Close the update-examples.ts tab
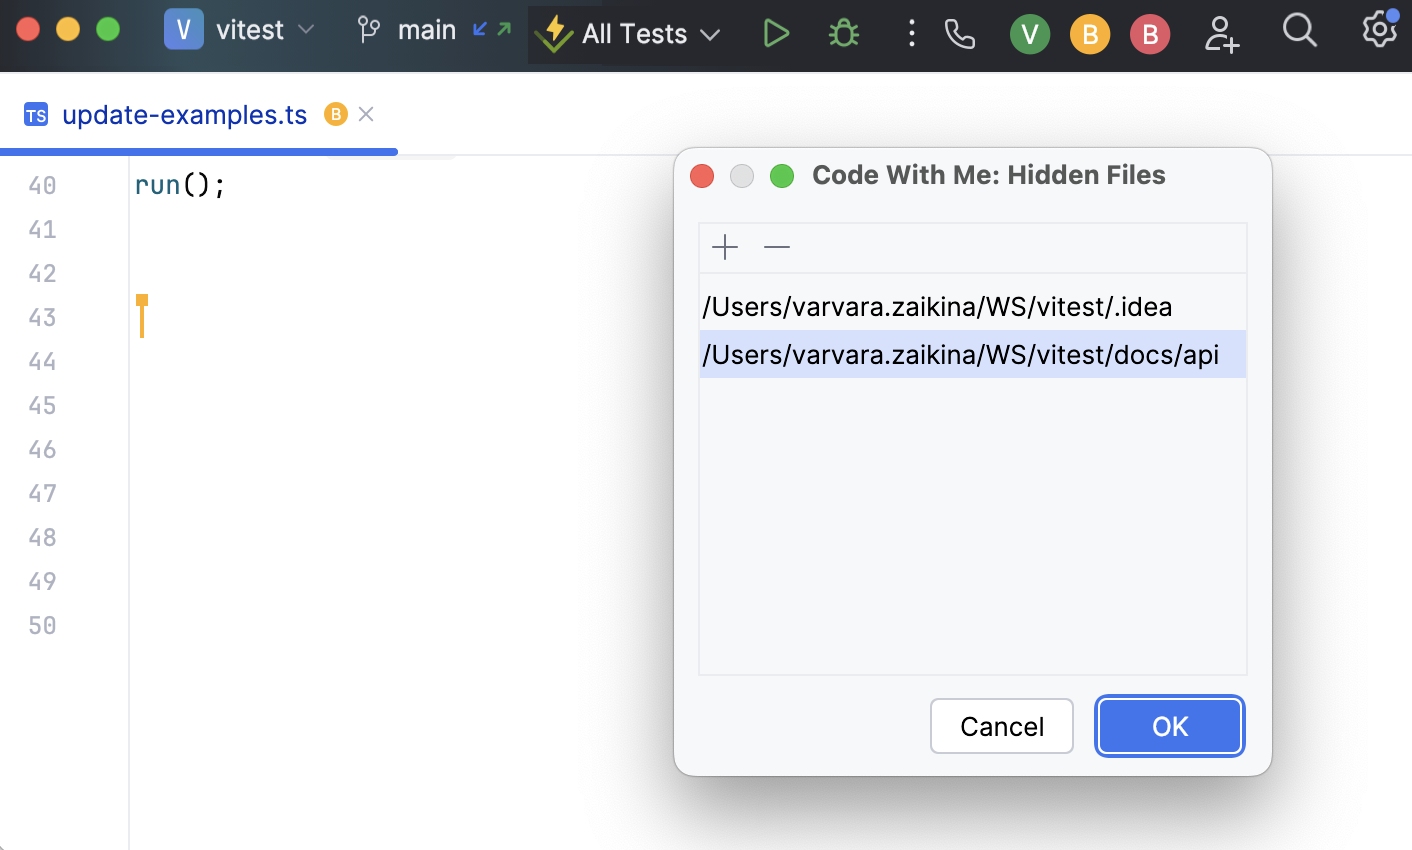 pos(366,114)
